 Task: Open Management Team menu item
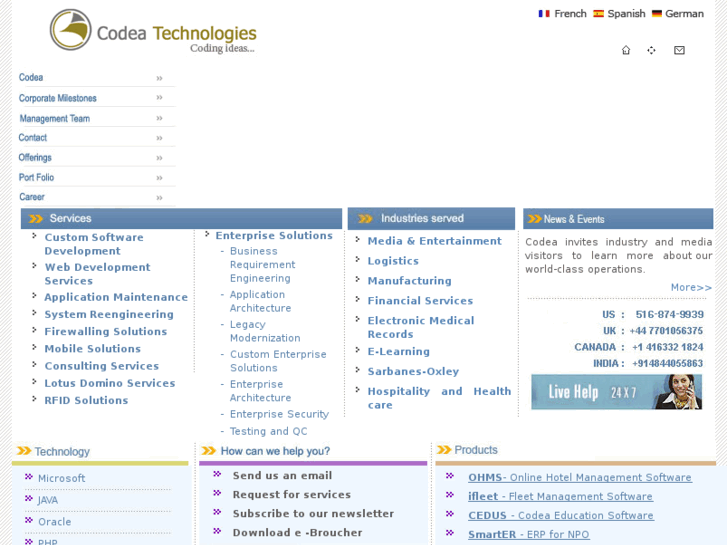click(x=55, y=118)
